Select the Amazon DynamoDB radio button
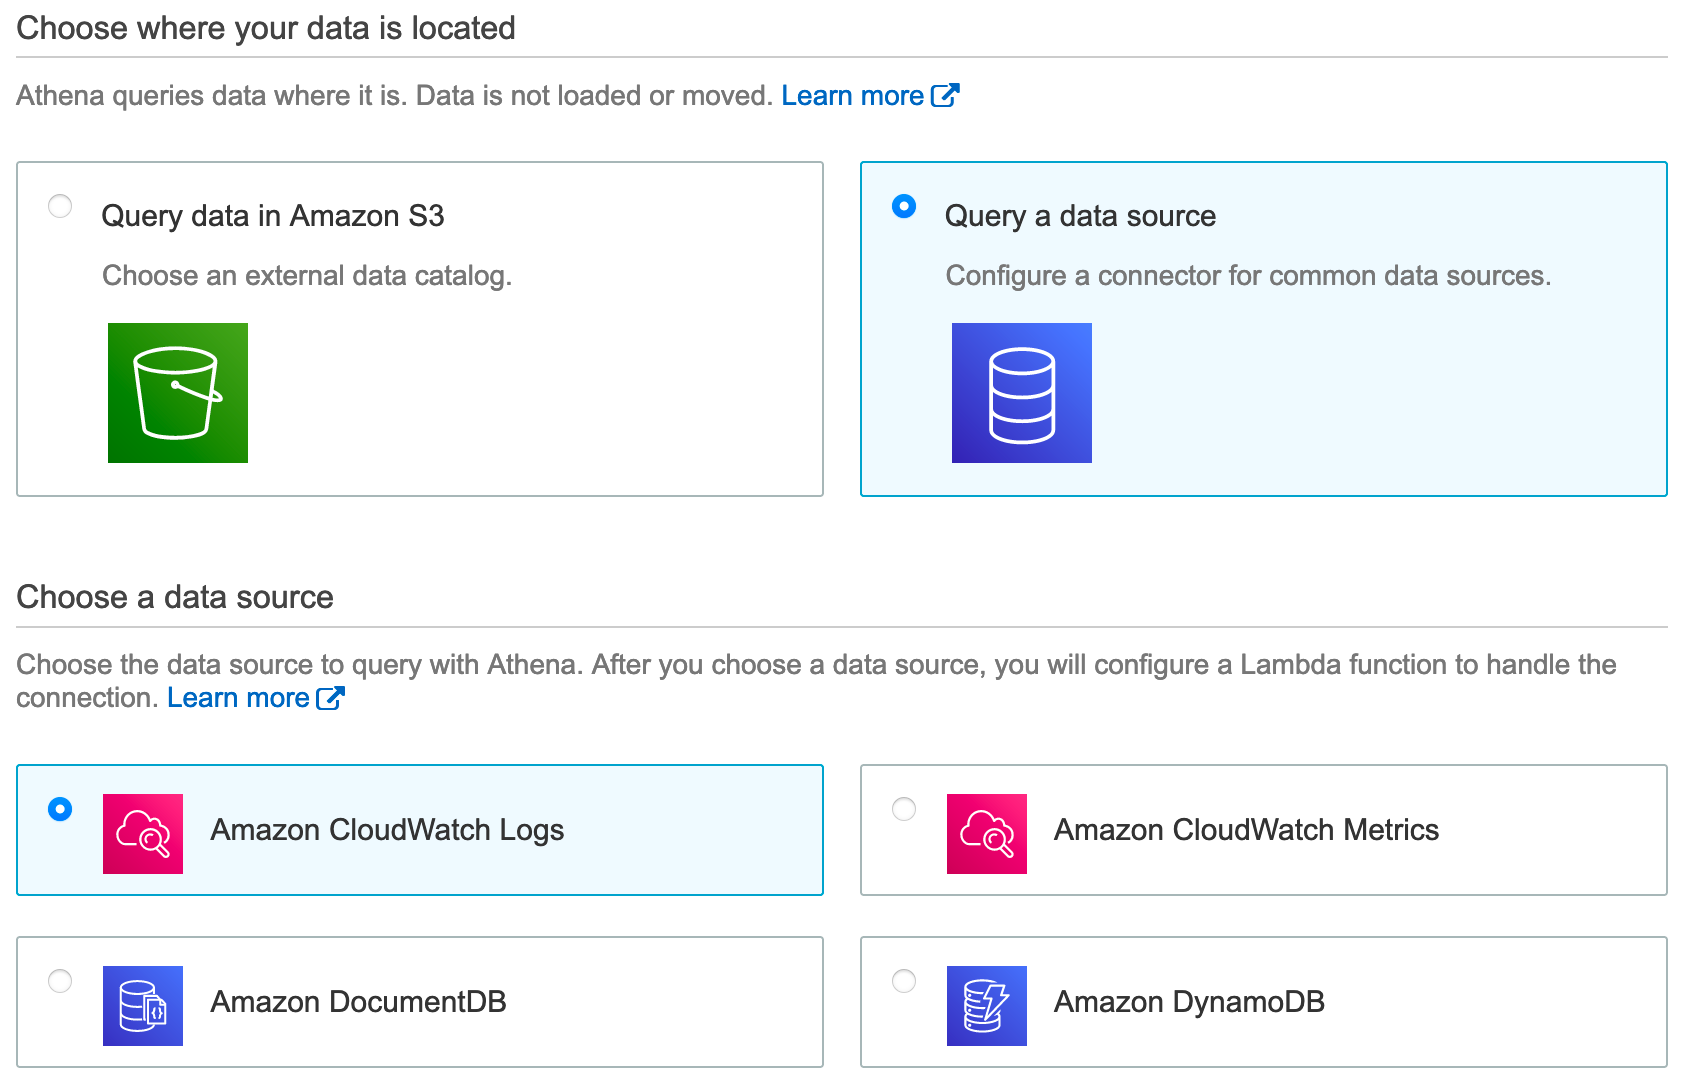This screenshot has height=1086, width=1686. (904, 981)
